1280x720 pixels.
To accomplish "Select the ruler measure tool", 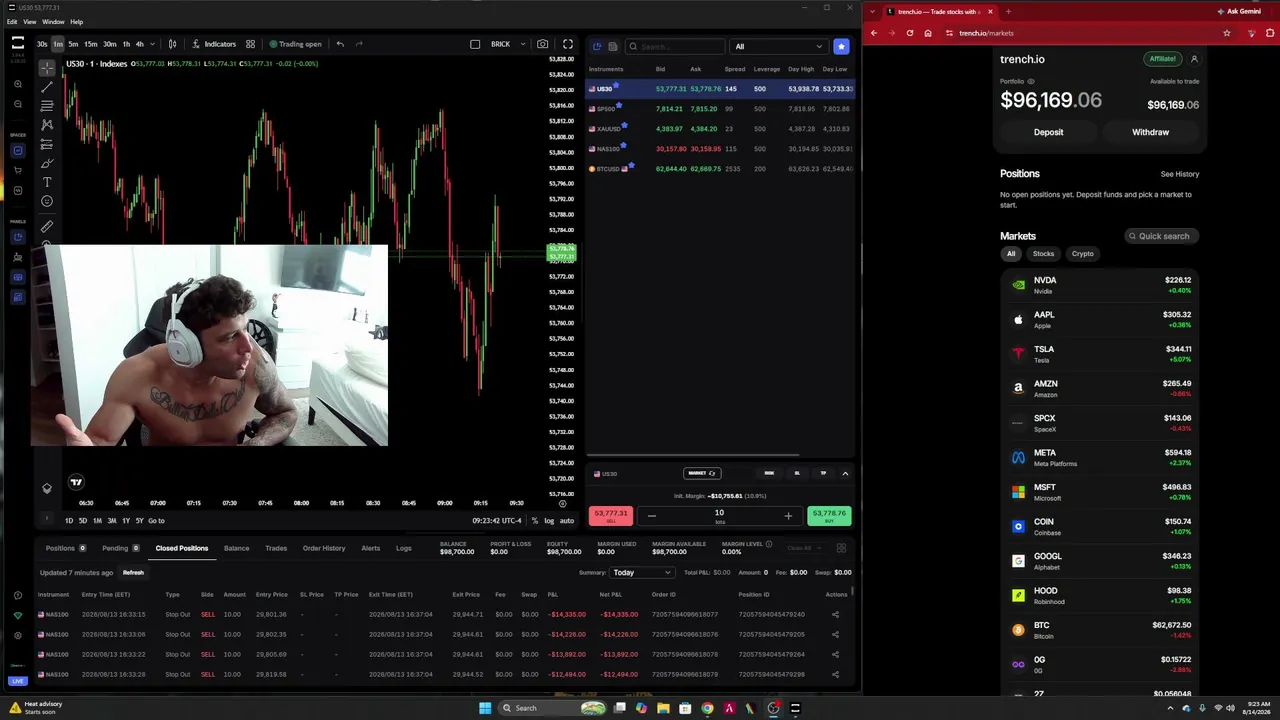I will (47, 227).
